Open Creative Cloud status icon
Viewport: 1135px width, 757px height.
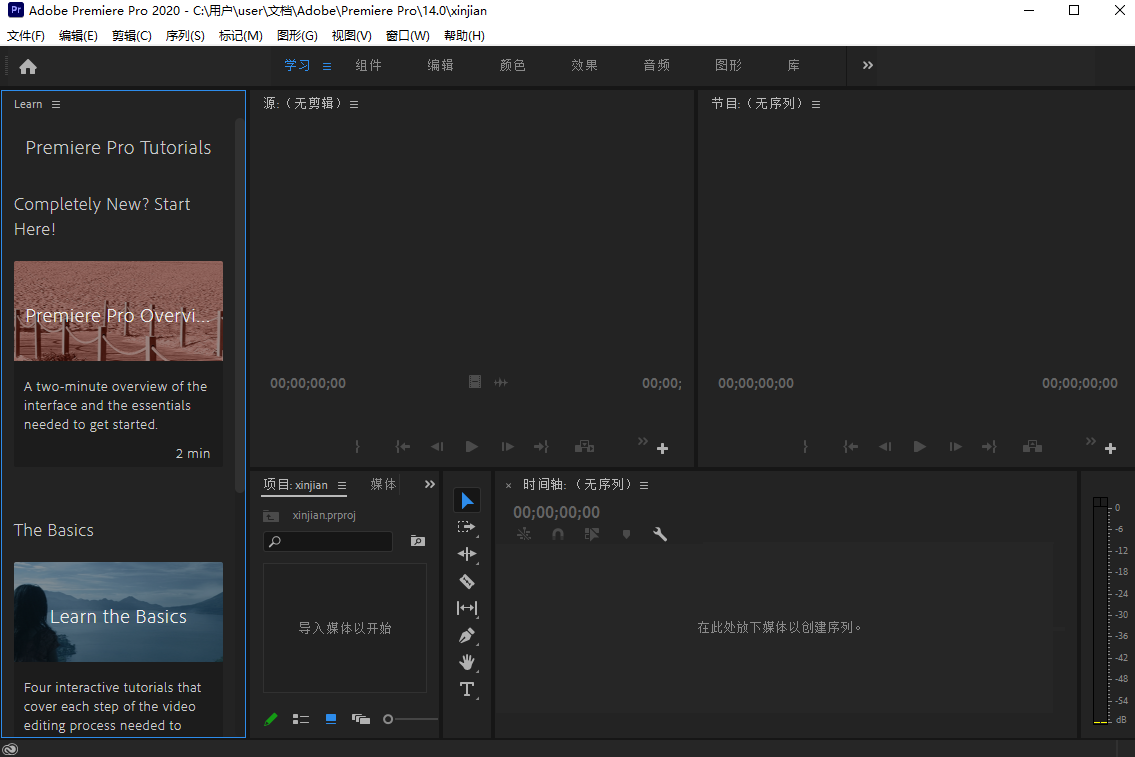10,749
